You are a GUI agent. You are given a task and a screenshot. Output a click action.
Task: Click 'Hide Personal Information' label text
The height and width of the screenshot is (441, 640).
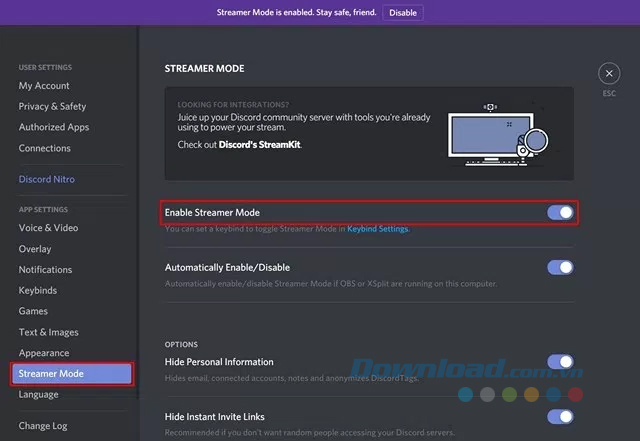click(219, 362)
